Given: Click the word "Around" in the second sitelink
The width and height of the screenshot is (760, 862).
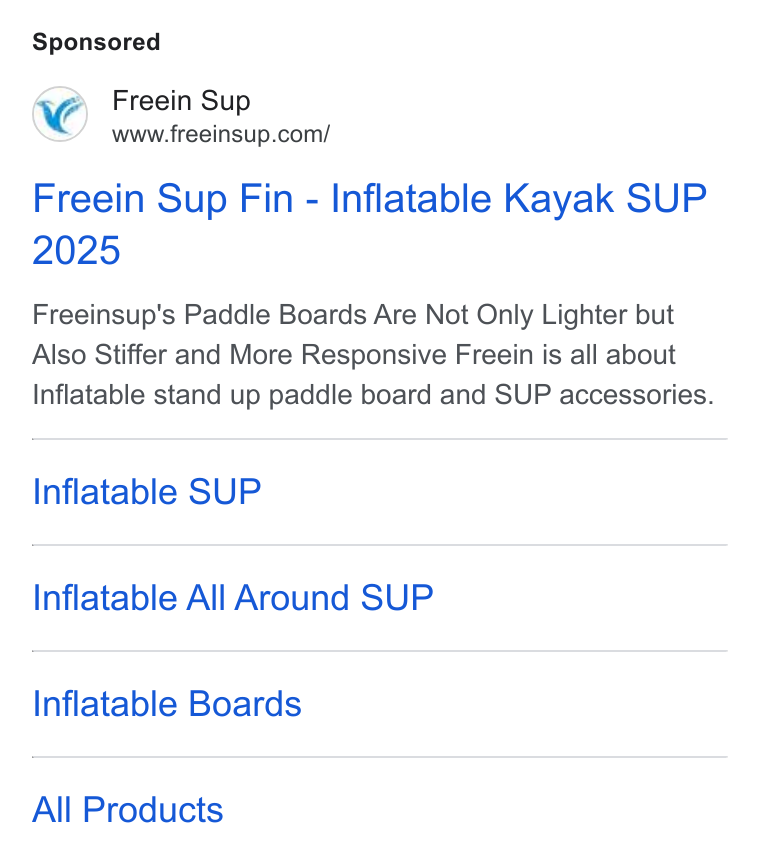Looking at the screenshot, I should [x=292, y=597].
